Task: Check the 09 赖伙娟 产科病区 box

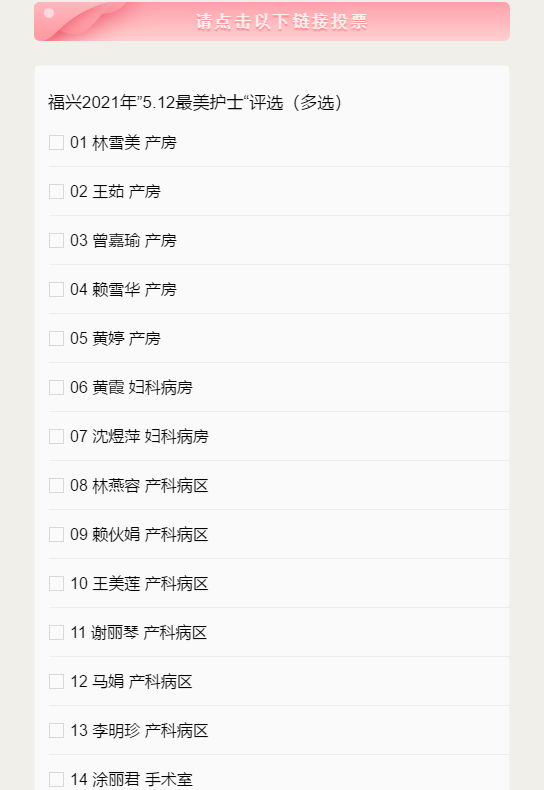Action: coord(56,535)
